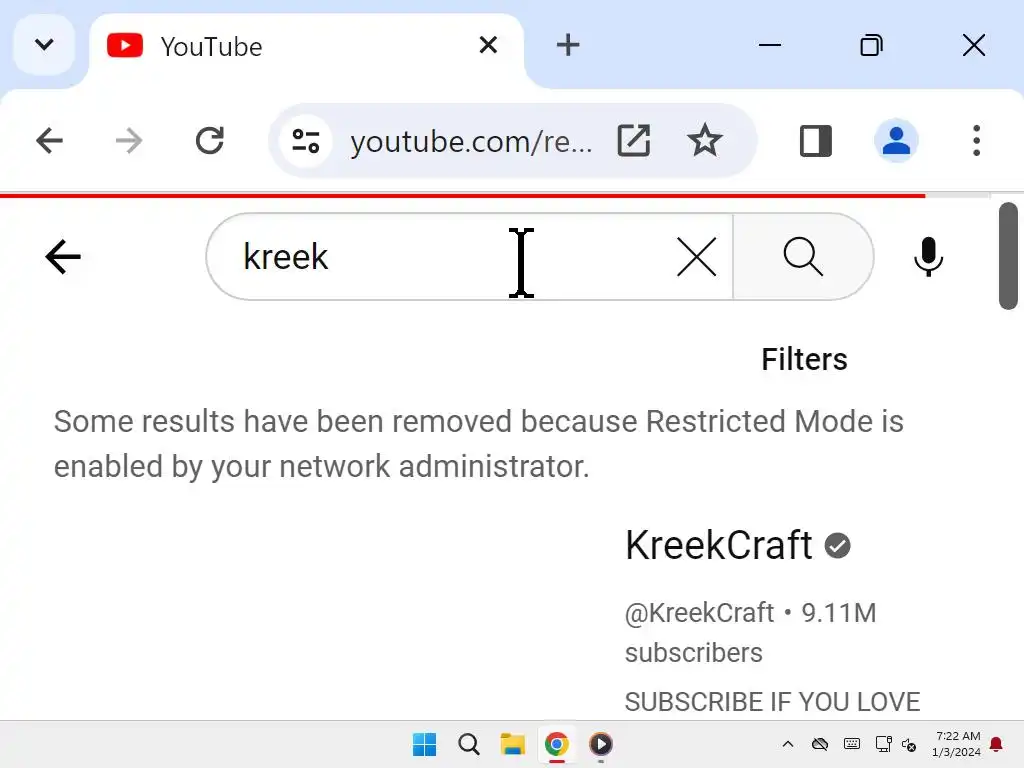The width and height of the screenshot is (1024, 768).
Task: Bookmark this page with the star icon
Action: [x=705, y=141]
